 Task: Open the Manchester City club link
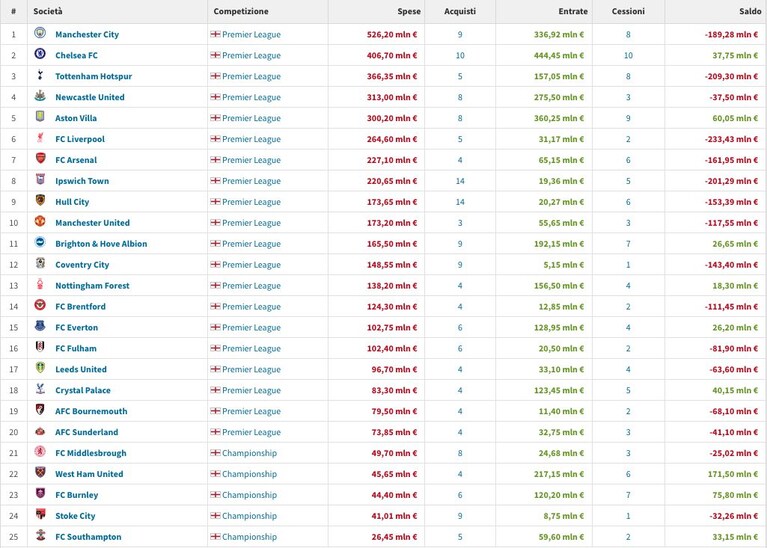[87, 34]
